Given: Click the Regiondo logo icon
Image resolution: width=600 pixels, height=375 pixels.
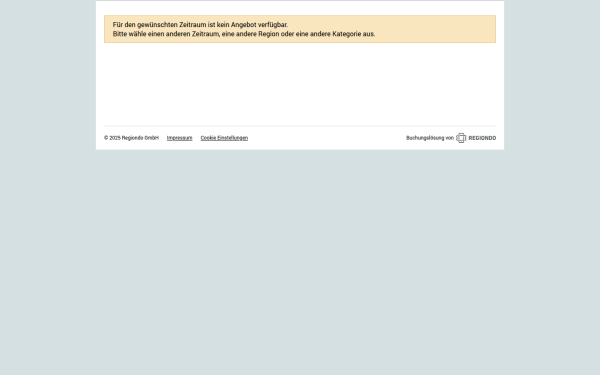Looking at the screenshot, I should [x=461, y=138].
